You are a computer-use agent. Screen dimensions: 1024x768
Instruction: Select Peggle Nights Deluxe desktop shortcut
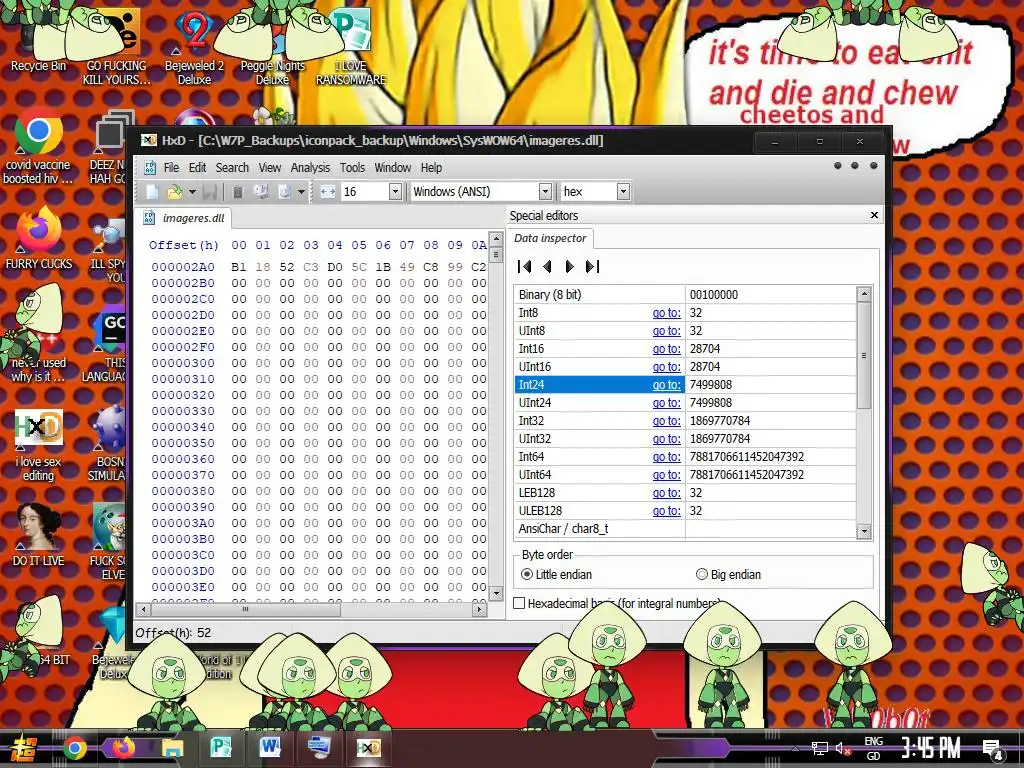click(x=272, y=49)
